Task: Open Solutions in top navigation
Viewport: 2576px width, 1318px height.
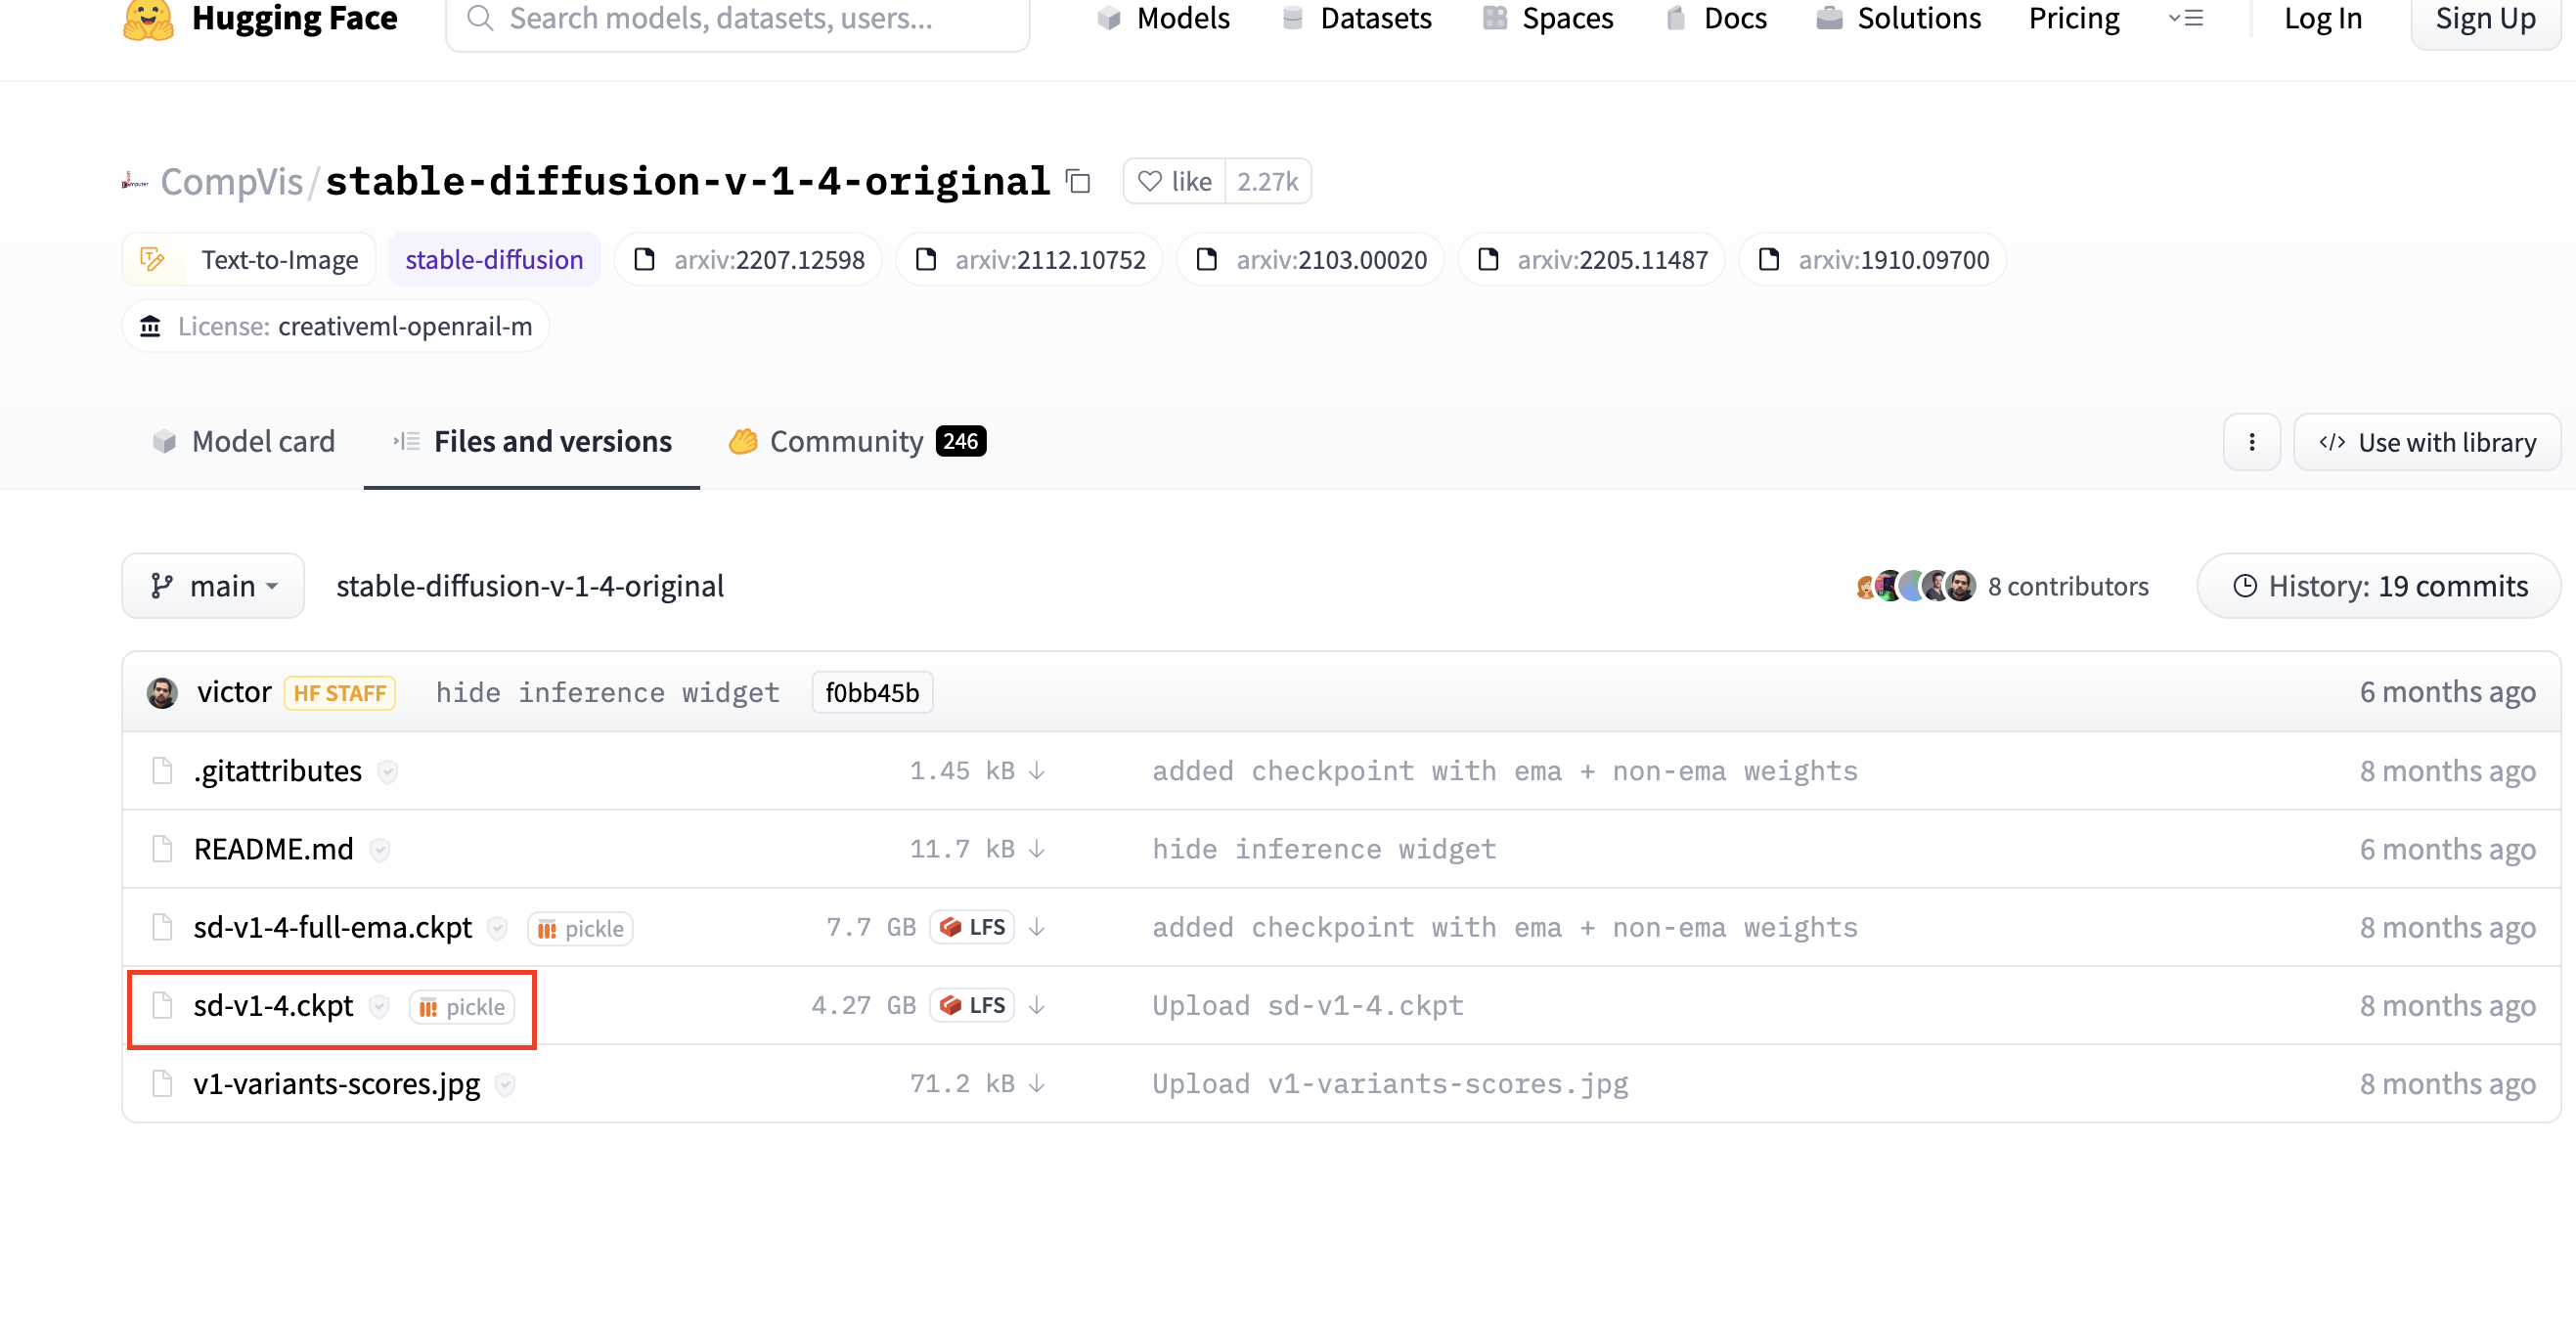Action: click(1898, 18)
